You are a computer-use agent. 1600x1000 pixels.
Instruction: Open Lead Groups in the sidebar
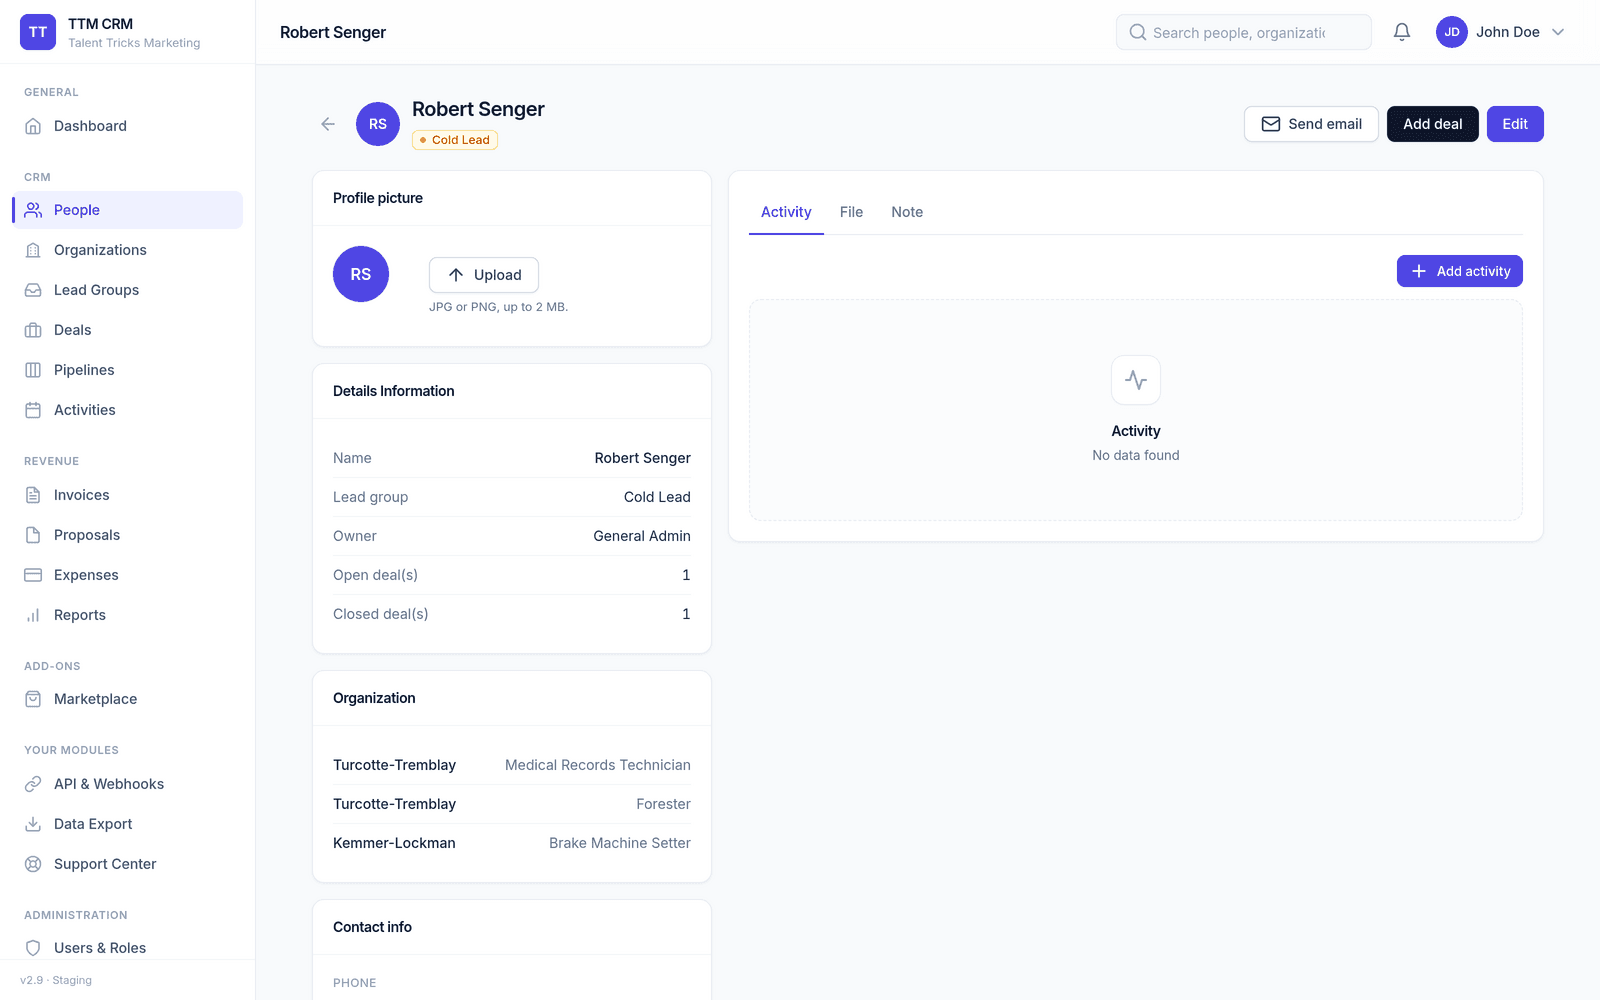click(128, 290)
